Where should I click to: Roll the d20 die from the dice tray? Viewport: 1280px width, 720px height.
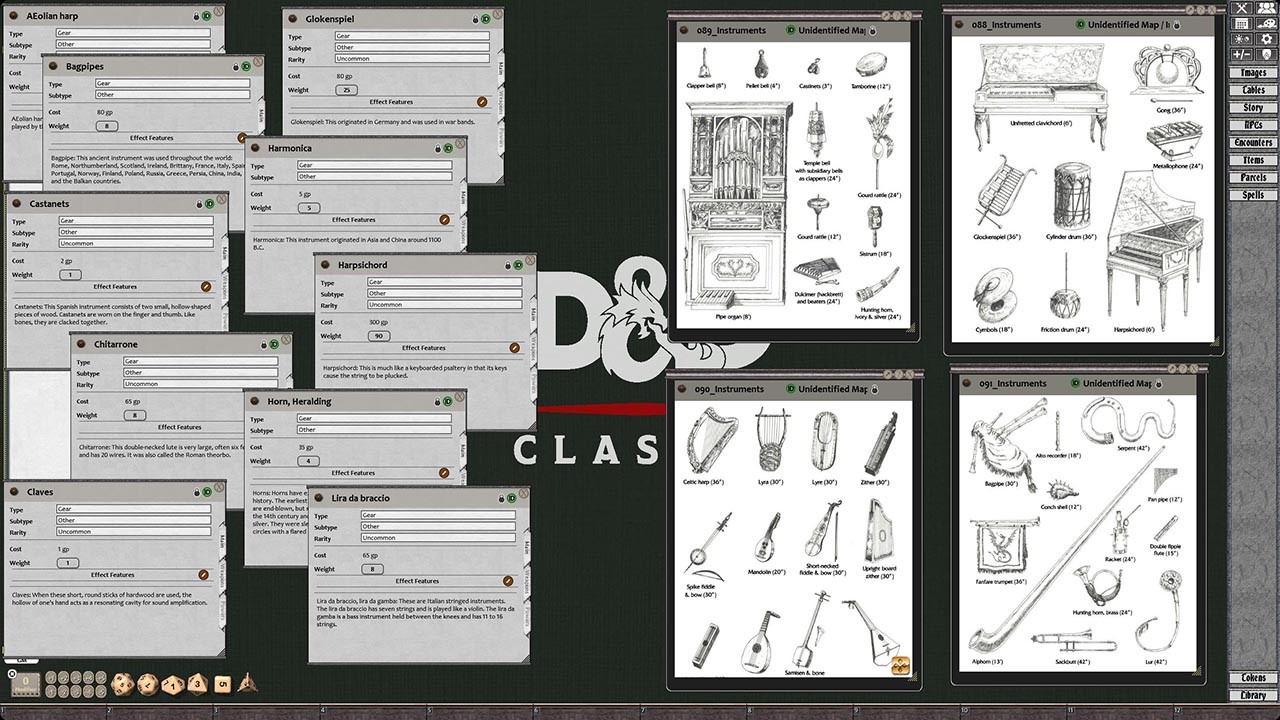pos(120,683)
